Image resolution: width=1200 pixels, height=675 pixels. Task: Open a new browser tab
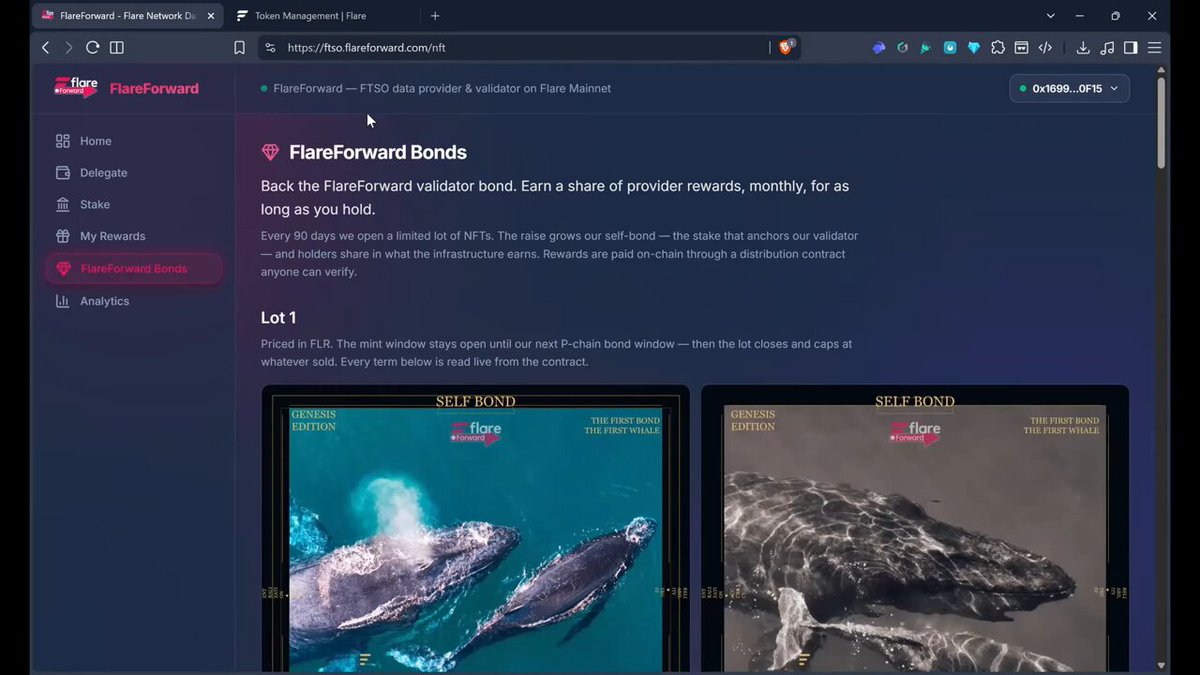pos(435,16)
